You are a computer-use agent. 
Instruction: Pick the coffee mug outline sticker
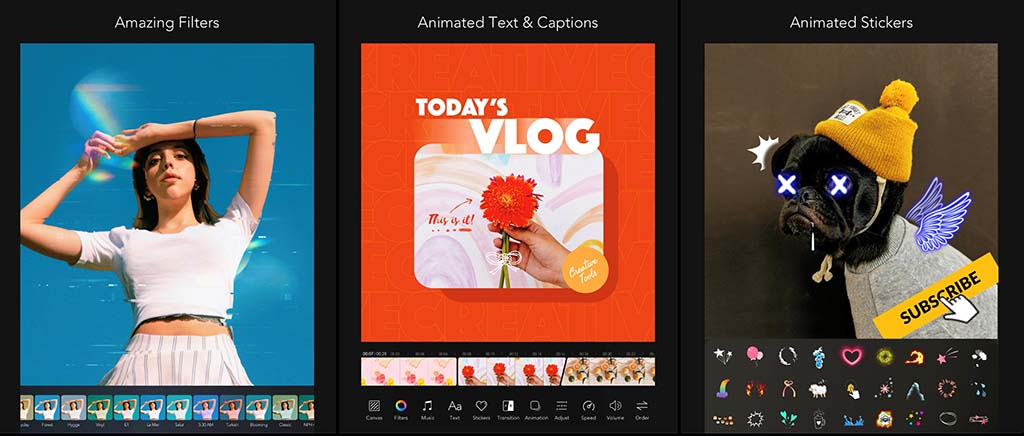click(819, 420)
